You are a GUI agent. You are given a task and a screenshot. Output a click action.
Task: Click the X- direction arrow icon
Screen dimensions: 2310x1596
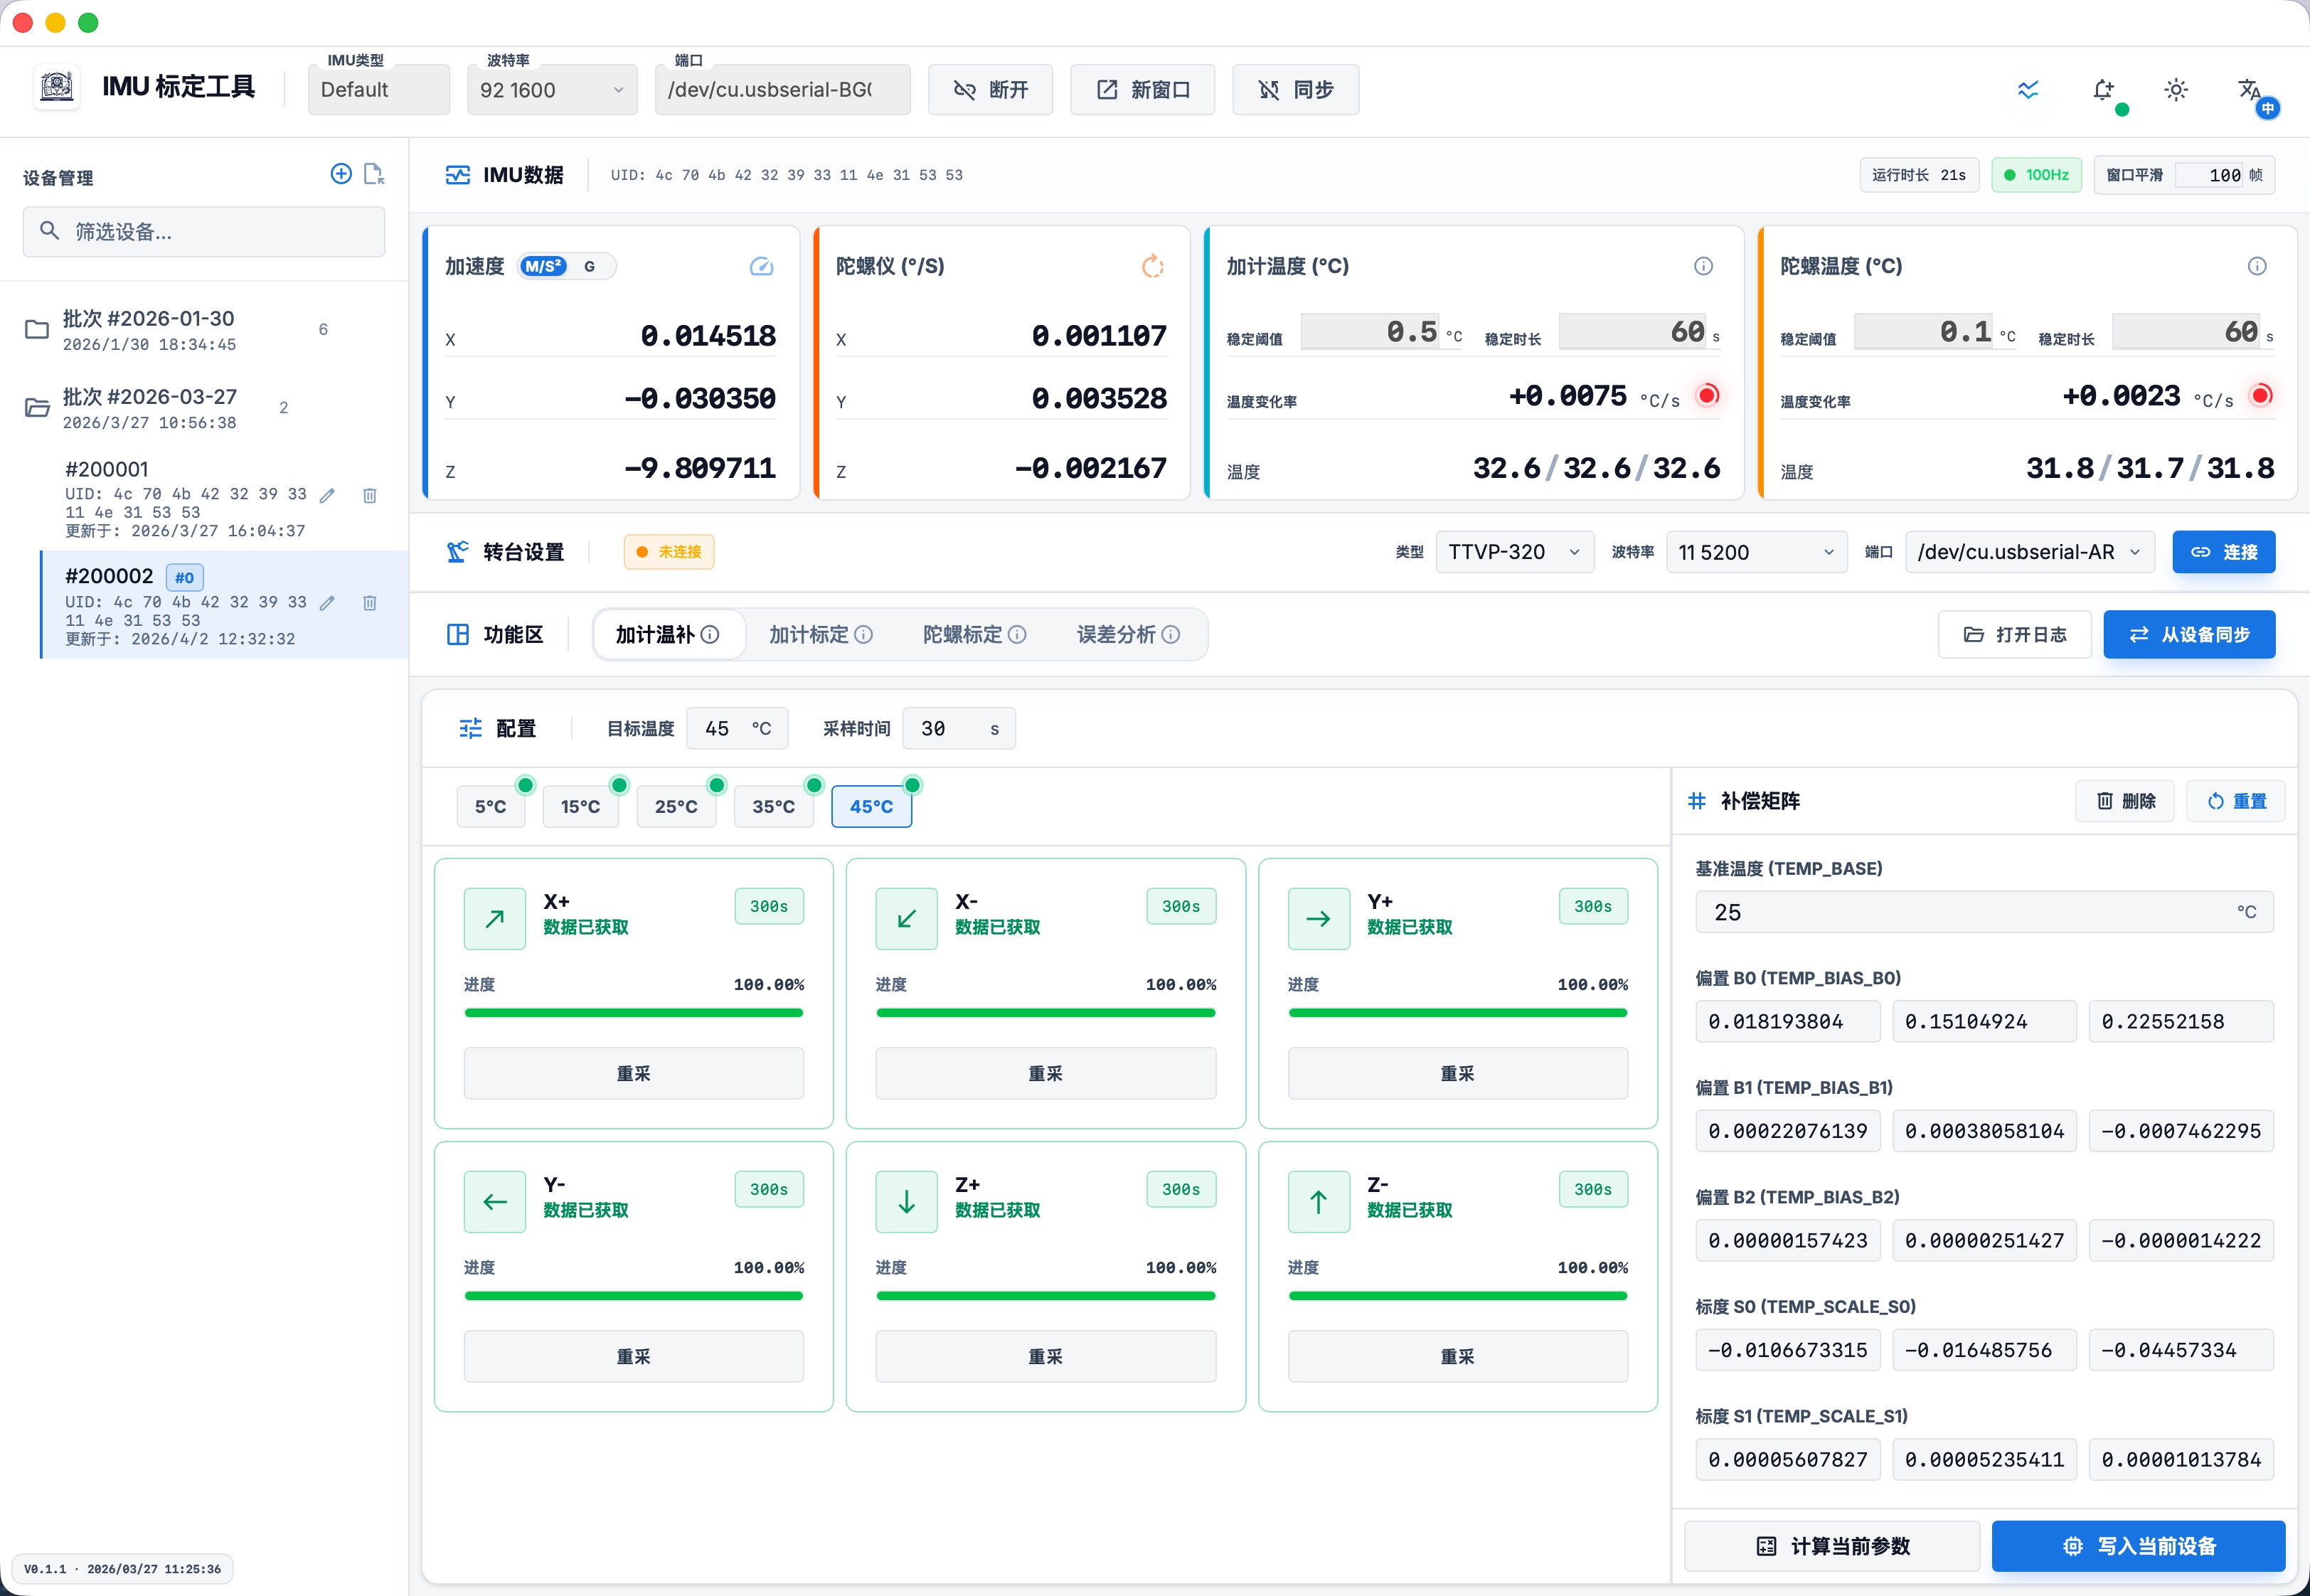(x=907, y=918)
